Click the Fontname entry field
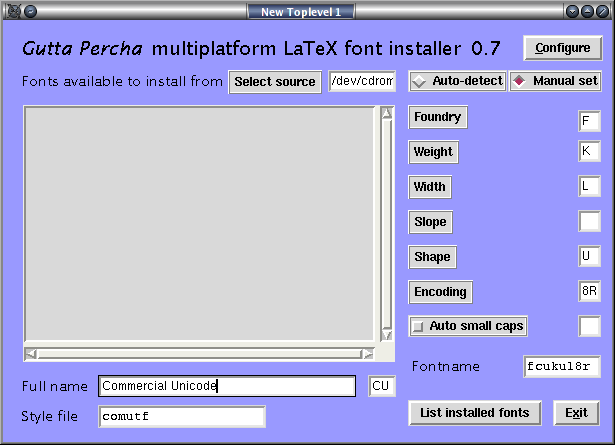 561,366
